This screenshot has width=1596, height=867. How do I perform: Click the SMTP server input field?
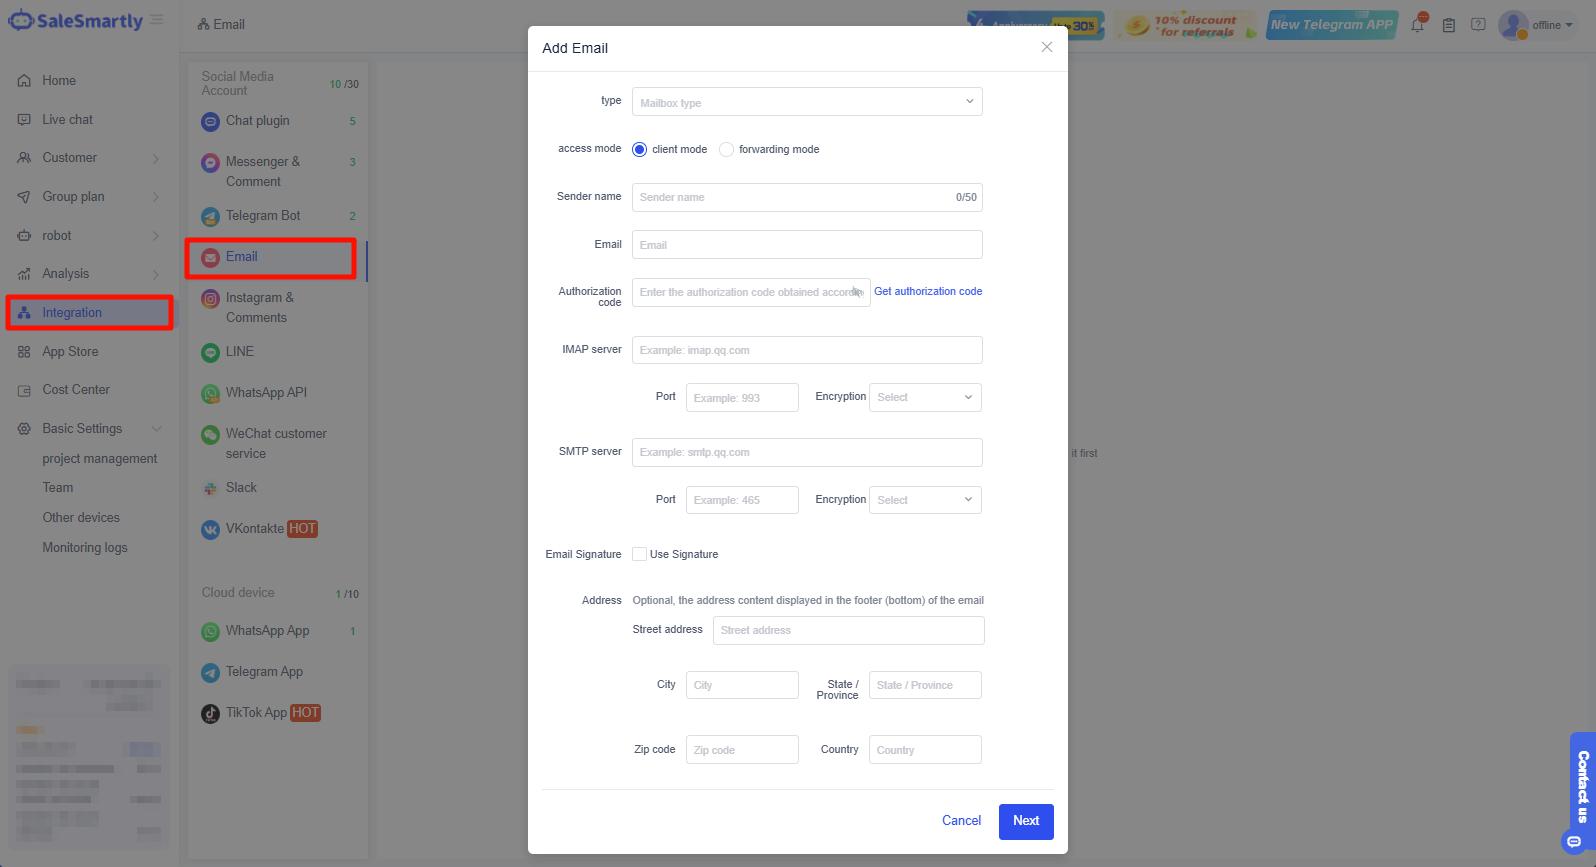tap(807, 452)
